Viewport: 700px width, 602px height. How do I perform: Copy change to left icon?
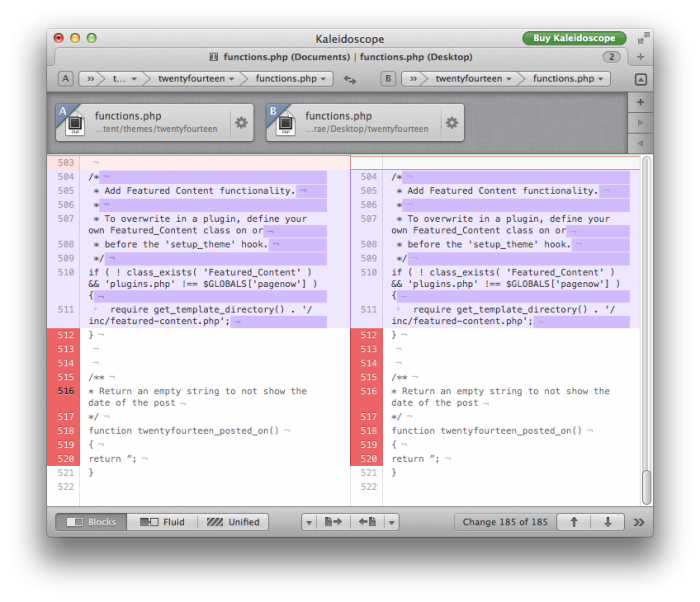(x=367, y=522)
